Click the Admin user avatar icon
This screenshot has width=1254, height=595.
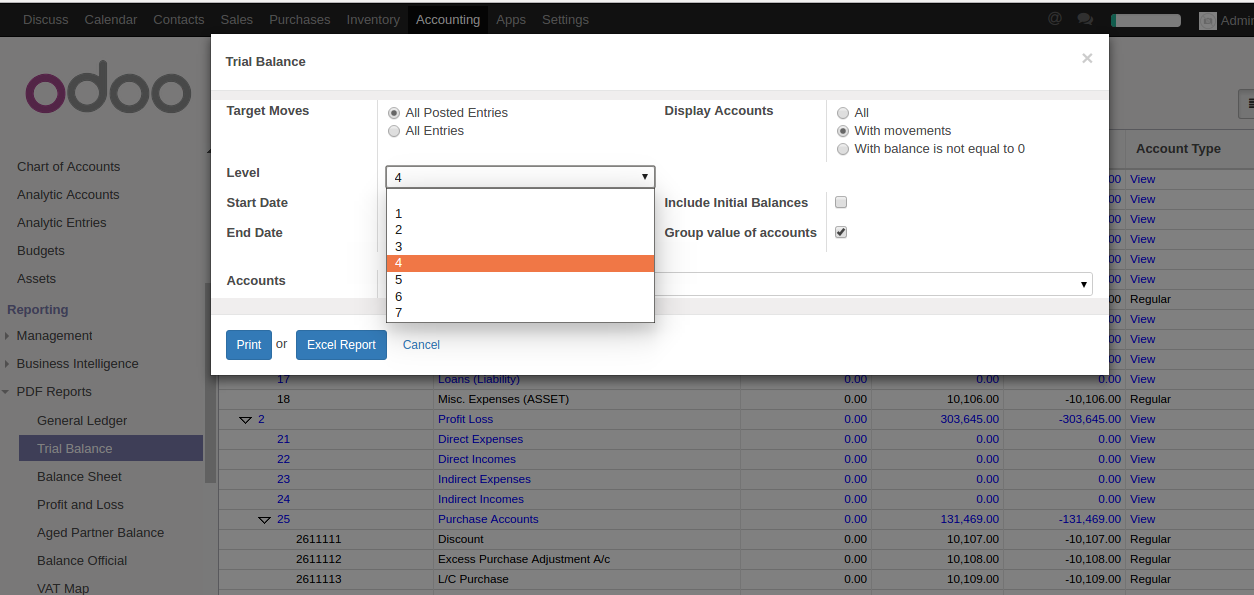coord(1208,20)
